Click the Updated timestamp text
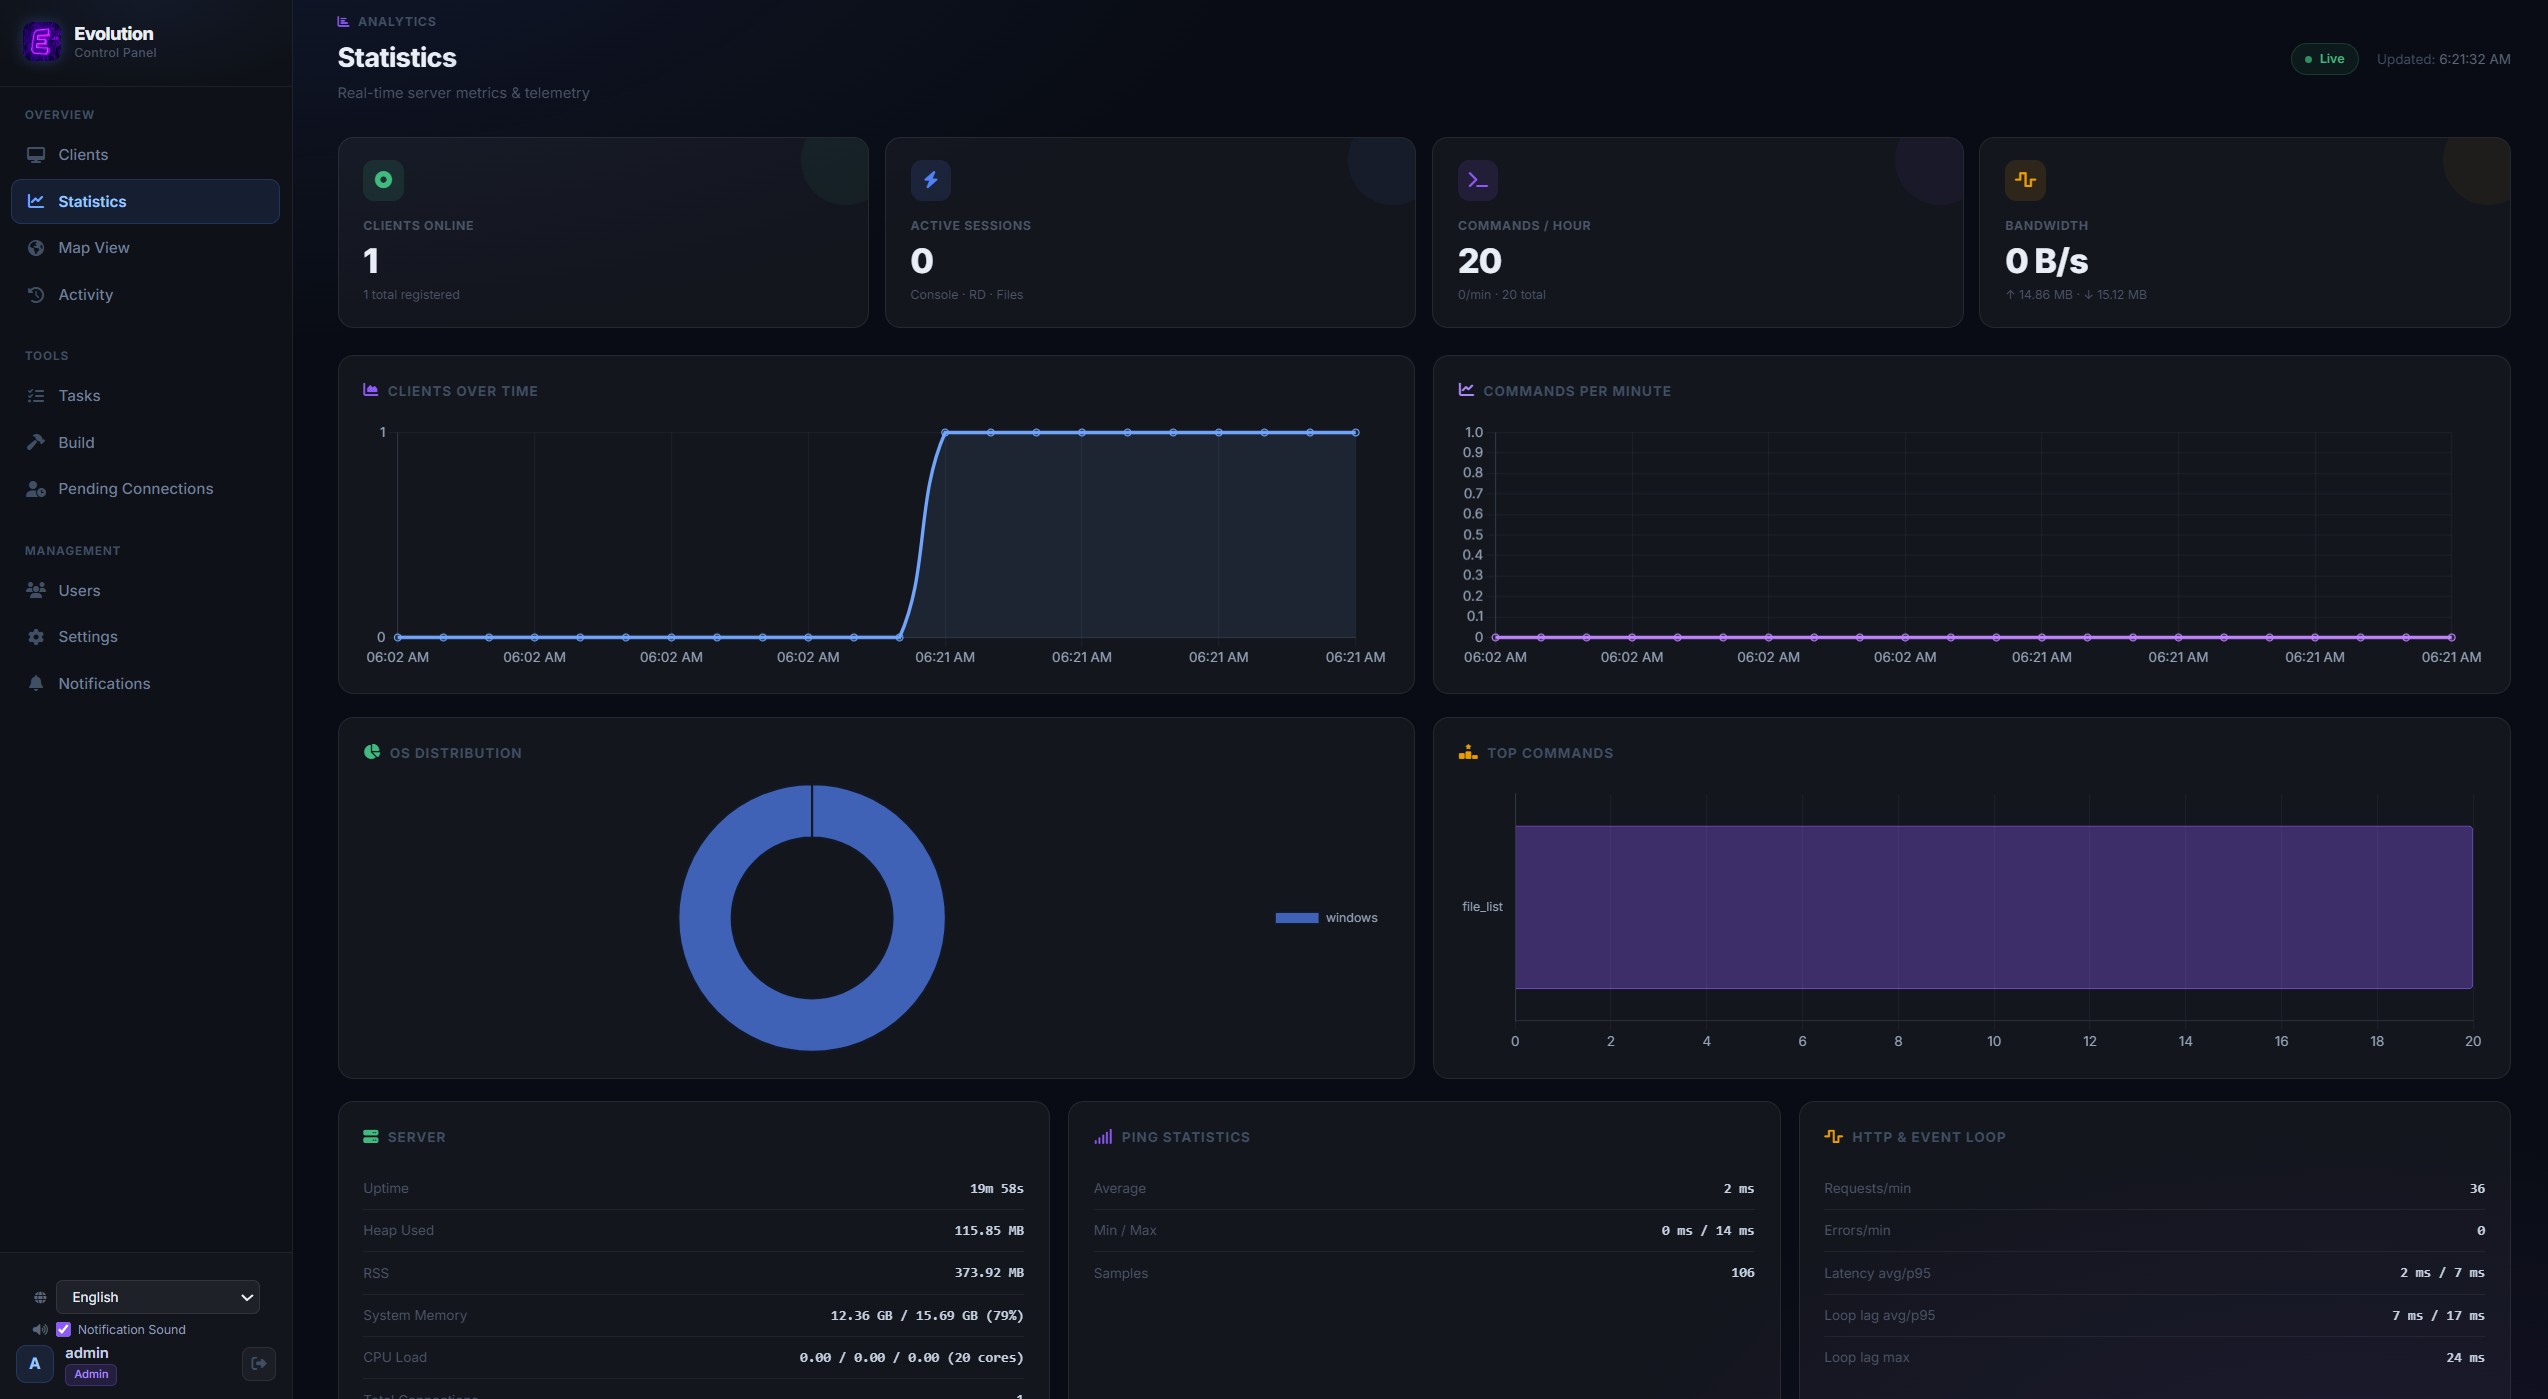Screen dimensions: 2548x1399 [x=2443, y=59]
